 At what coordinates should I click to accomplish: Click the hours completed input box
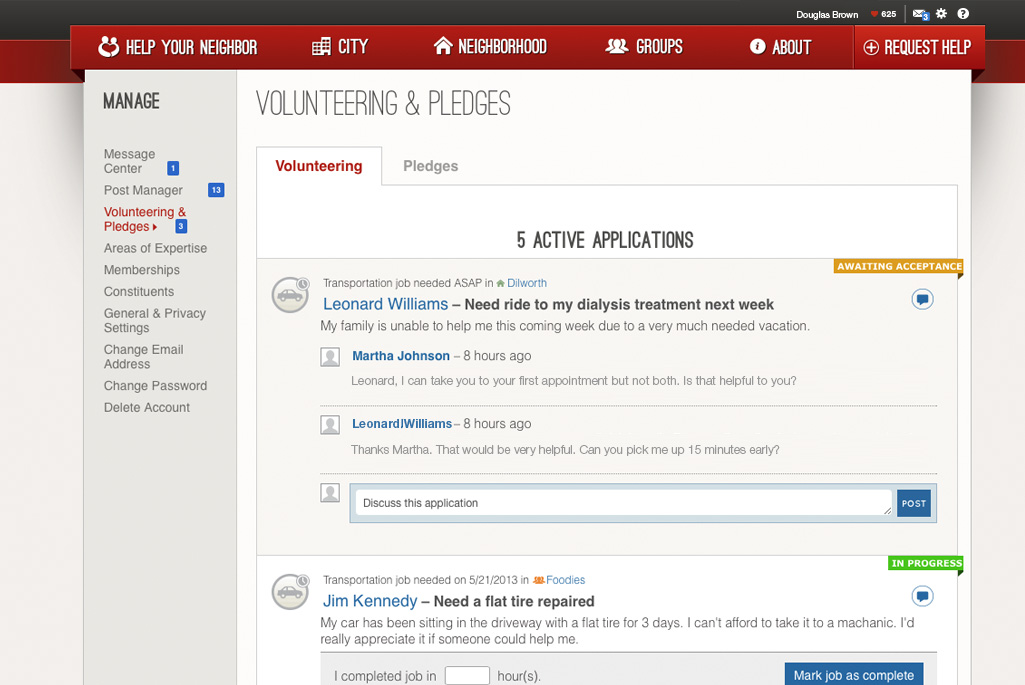[466, 676]
